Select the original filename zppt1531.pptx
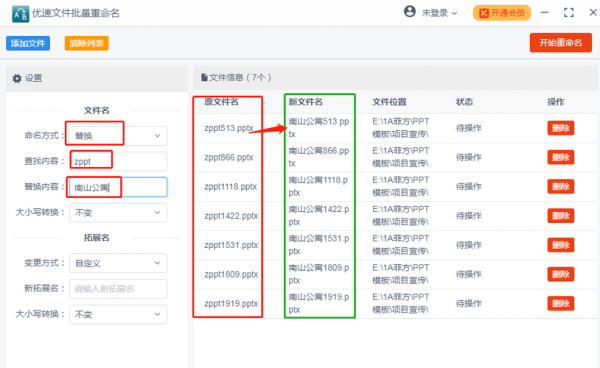This screenshot has height=368, width=600. (x=231, y=245)
